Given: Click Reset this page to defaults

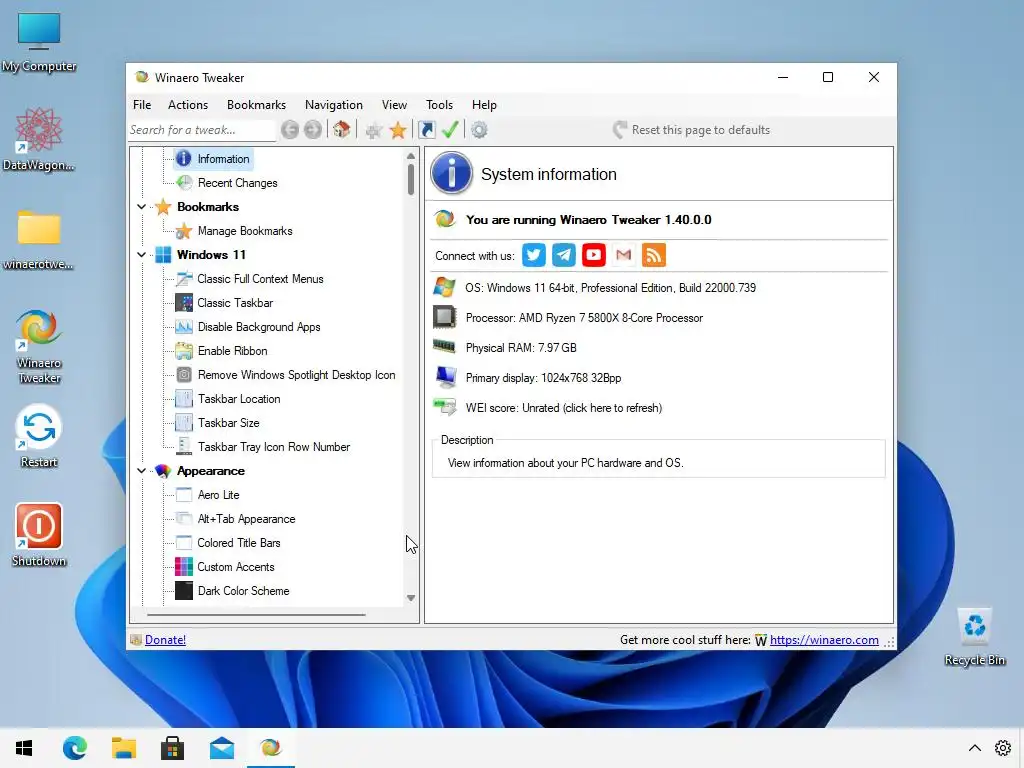Looking at the screenshot, I should point(692,130).
